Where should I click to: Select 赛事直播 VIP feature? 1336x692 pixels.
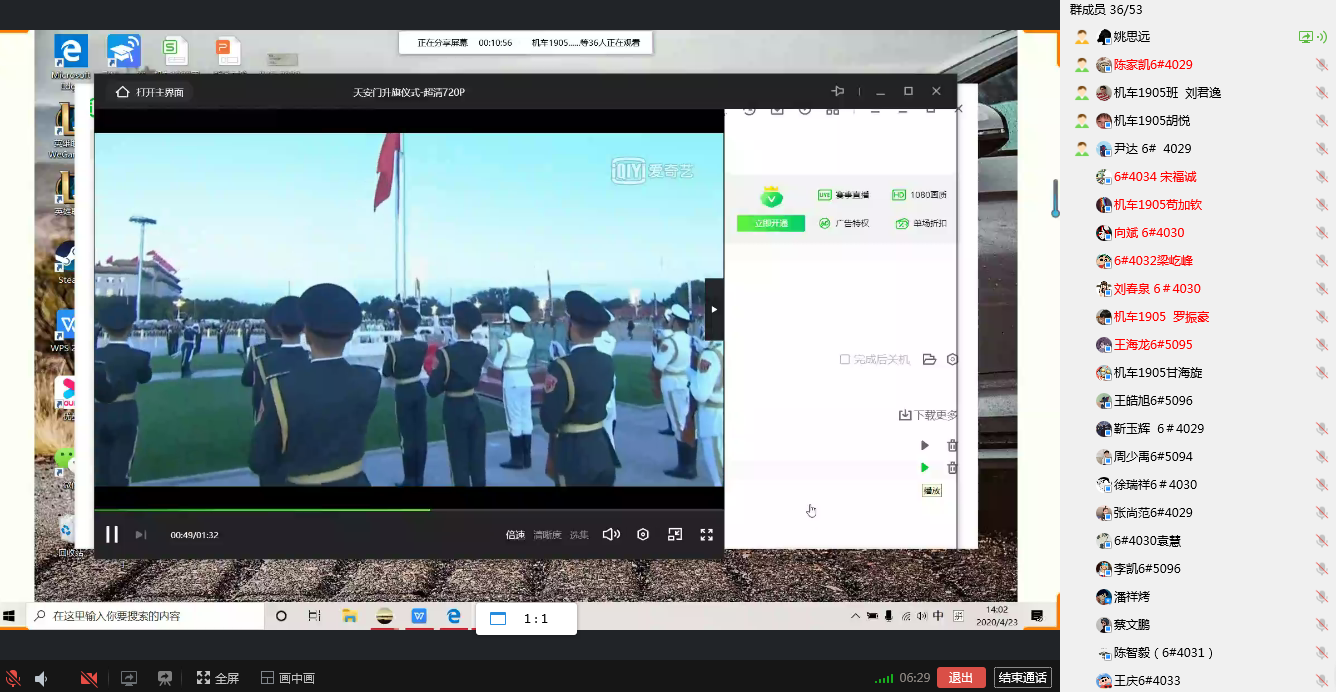[x=843, y=195]
